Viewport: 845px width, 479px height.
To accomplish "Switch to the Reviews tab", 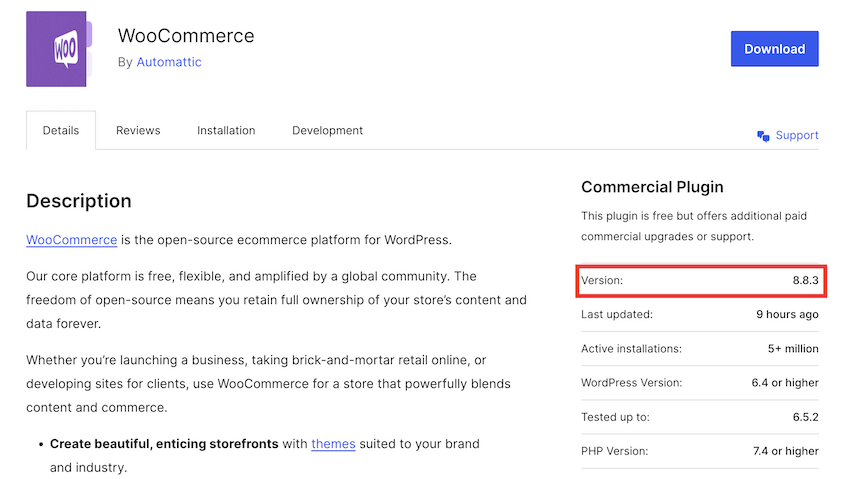I will 138,130.
